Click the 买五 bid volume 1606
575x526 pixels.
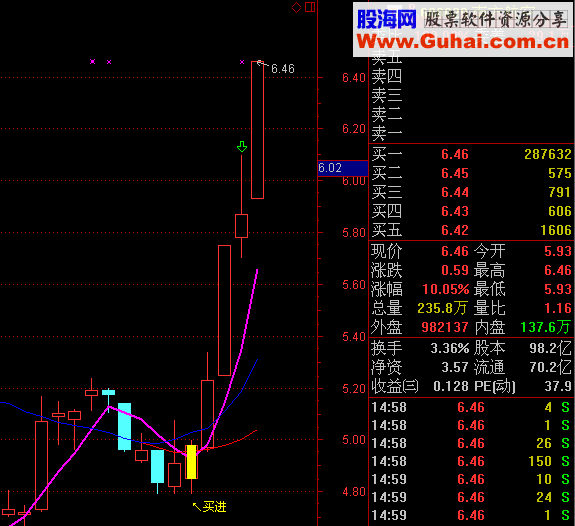coord(556,230)
